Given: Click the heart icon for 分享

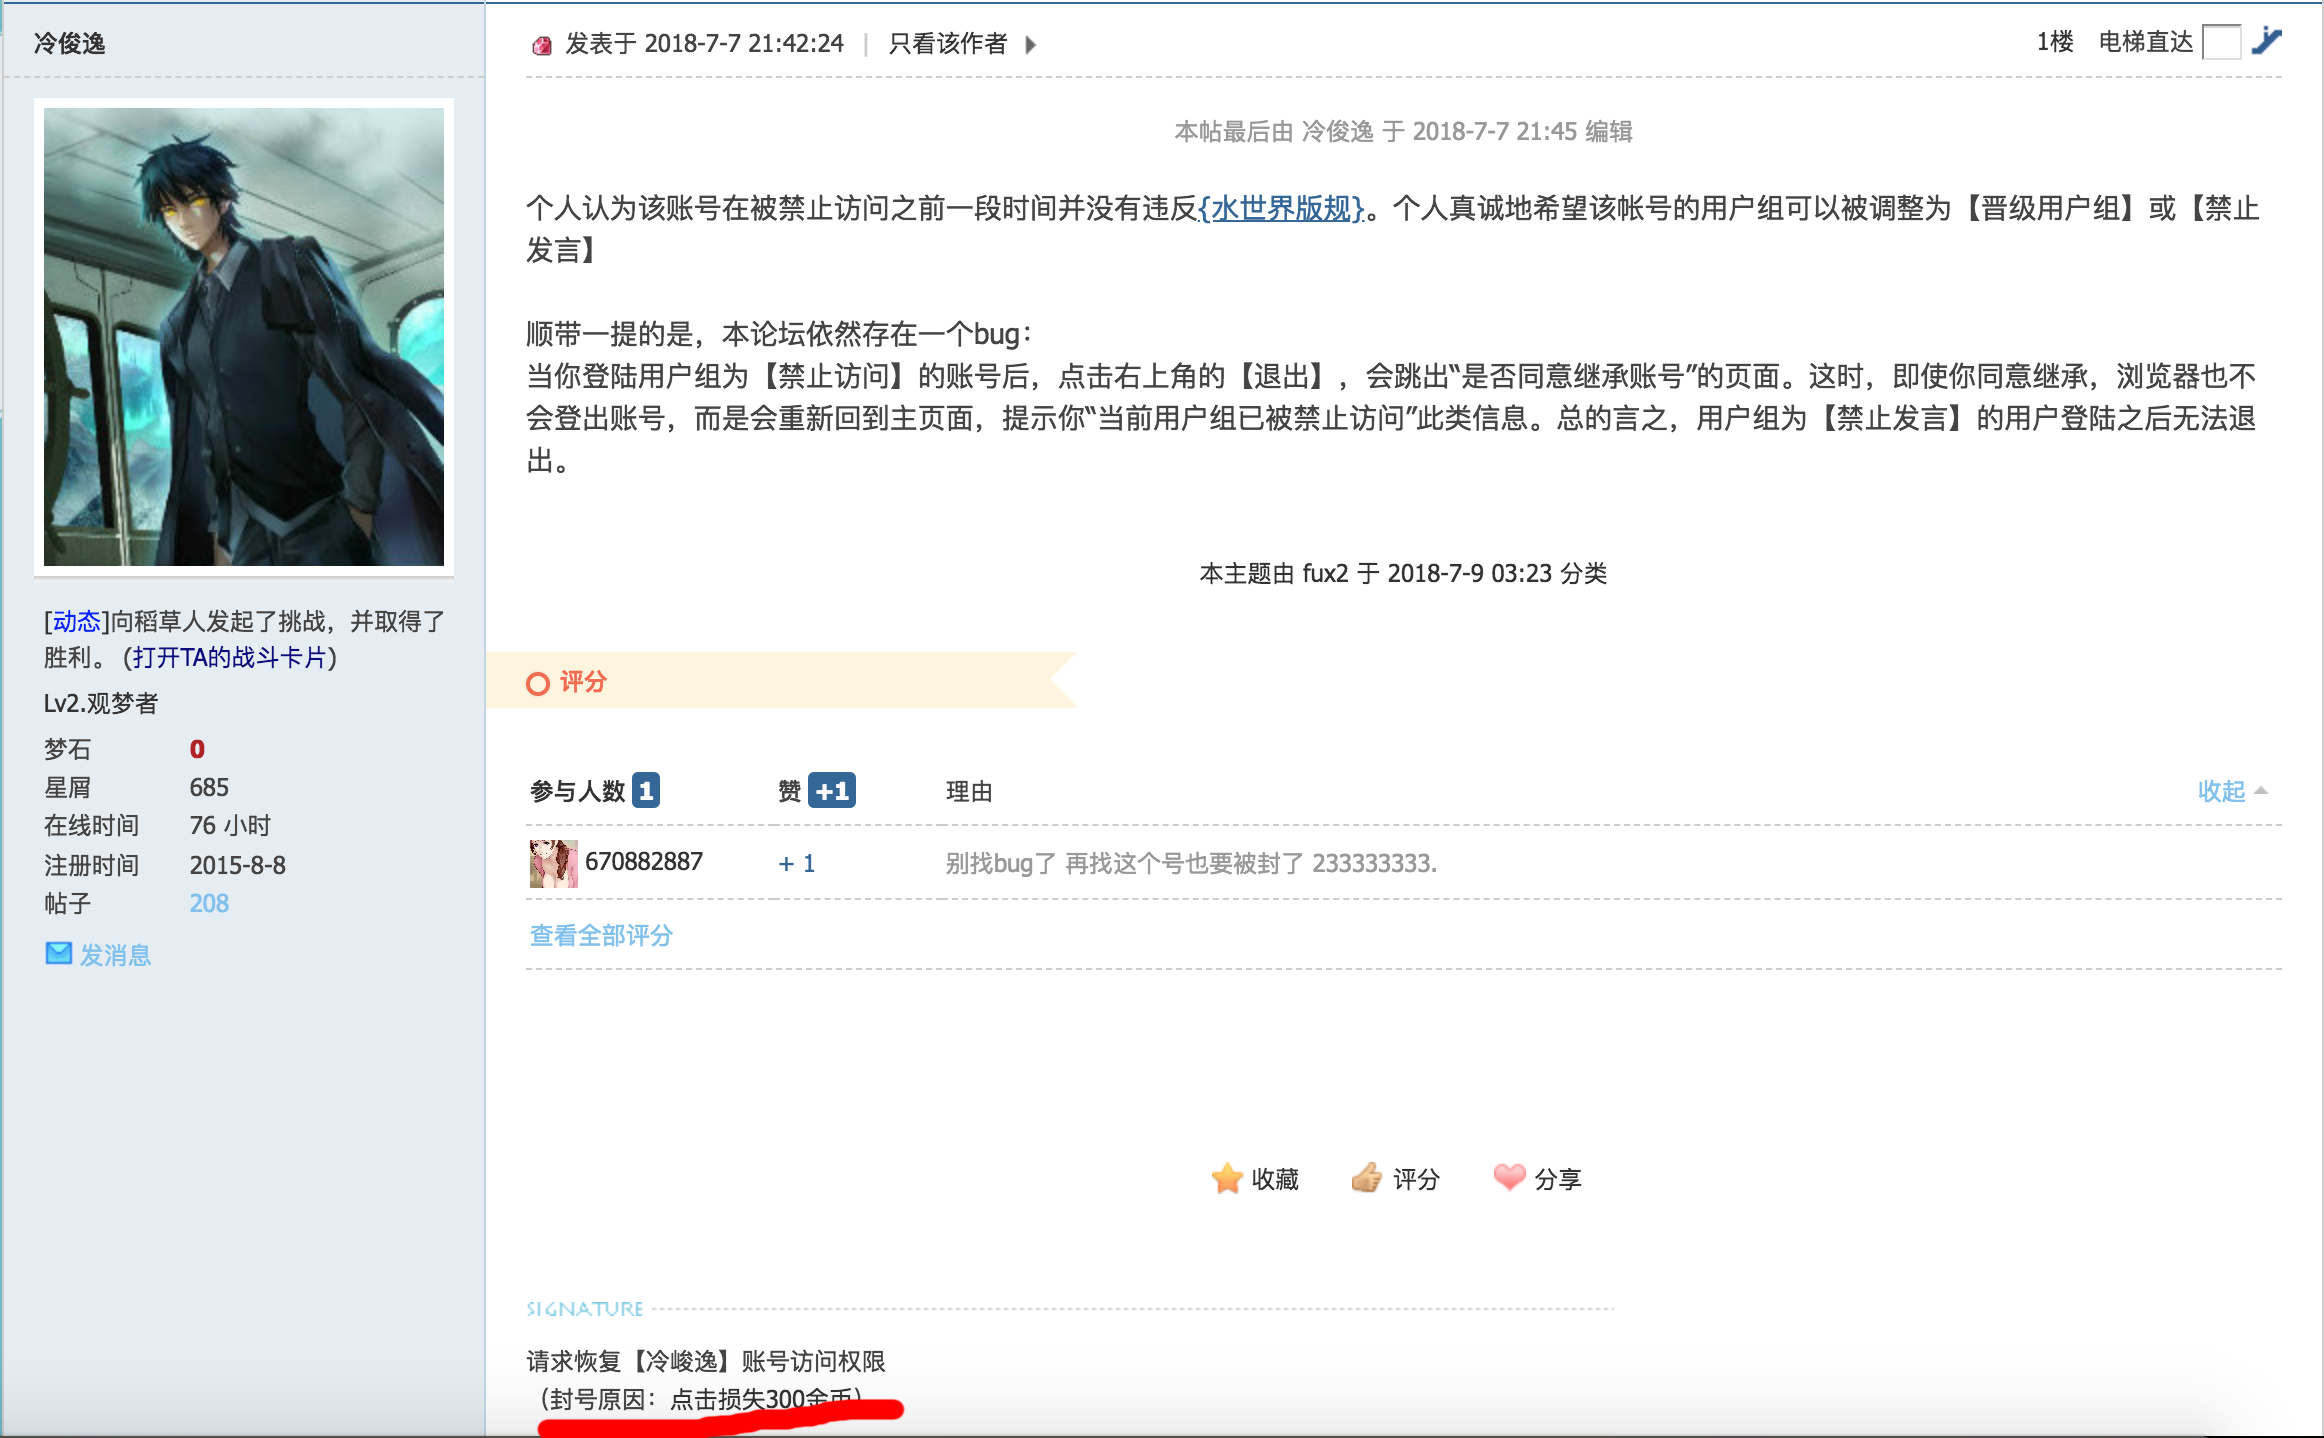Looking at the screenshot, I should 1509,1177.
